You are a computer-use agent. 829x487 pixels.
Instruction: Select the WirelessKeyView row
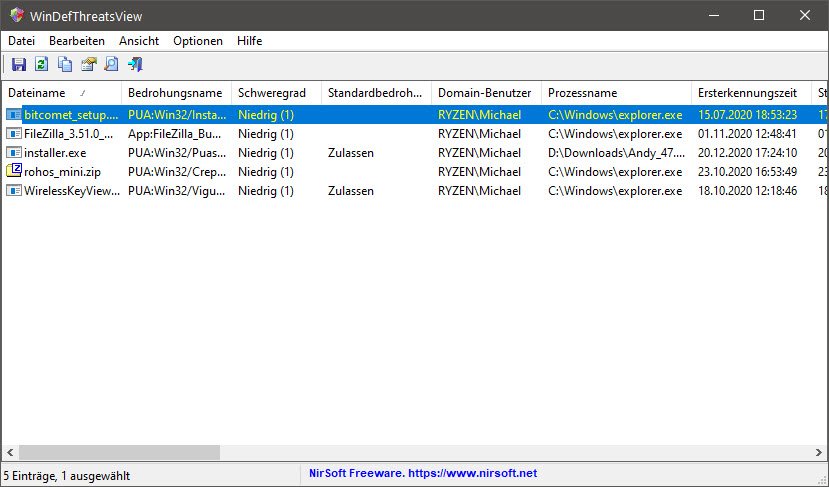point(61,190)
